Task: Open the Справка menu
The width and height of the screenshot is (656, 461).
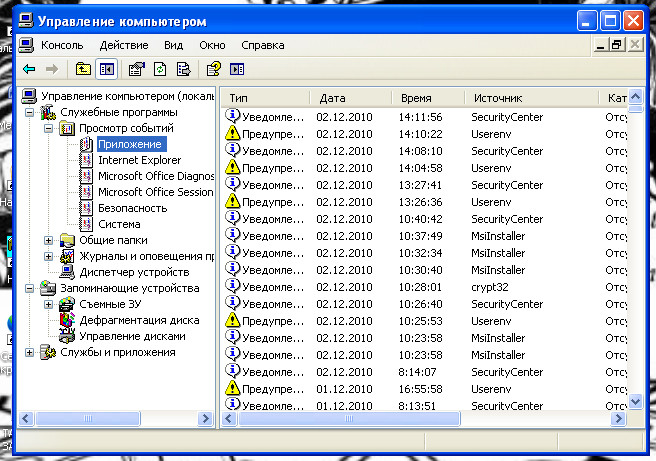Action: tap(263, 45)
